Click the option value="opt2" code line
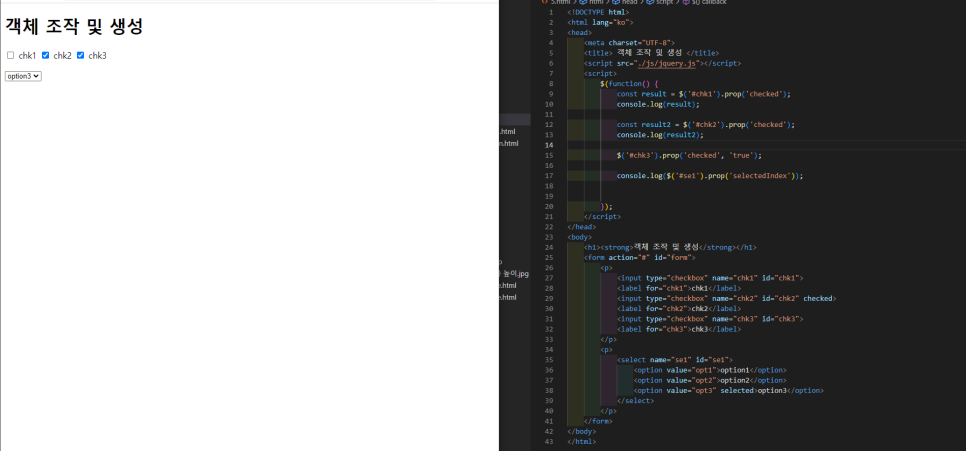The image size is (966, 451). click(x=710, y=380)
